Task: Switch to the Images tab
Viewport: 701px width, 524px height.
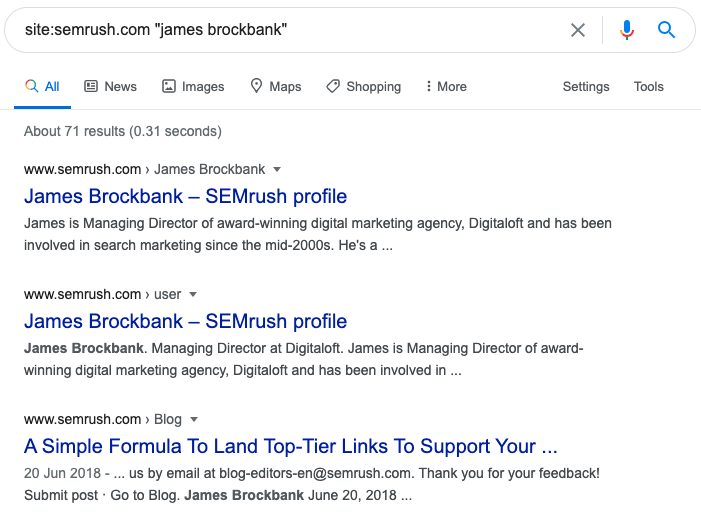Action: point(203,87)
